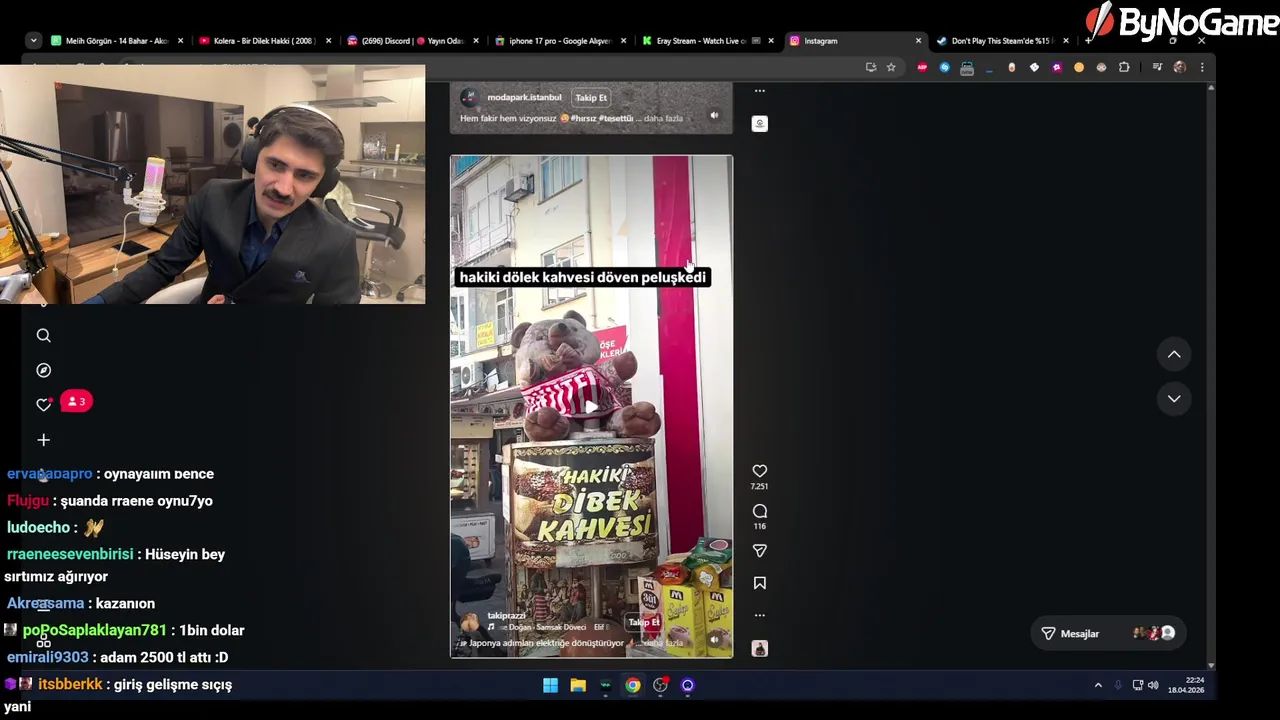Go to the previous reel with up chevron
The height and width of the screenshot is (720, 1280).
(x=1174, y=354)
